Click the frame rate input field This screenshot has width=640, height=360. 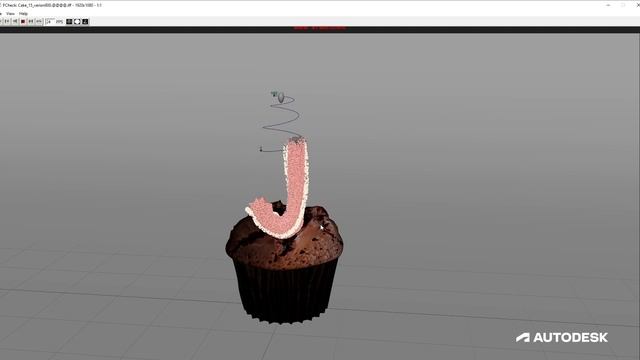tap(50, 21)
